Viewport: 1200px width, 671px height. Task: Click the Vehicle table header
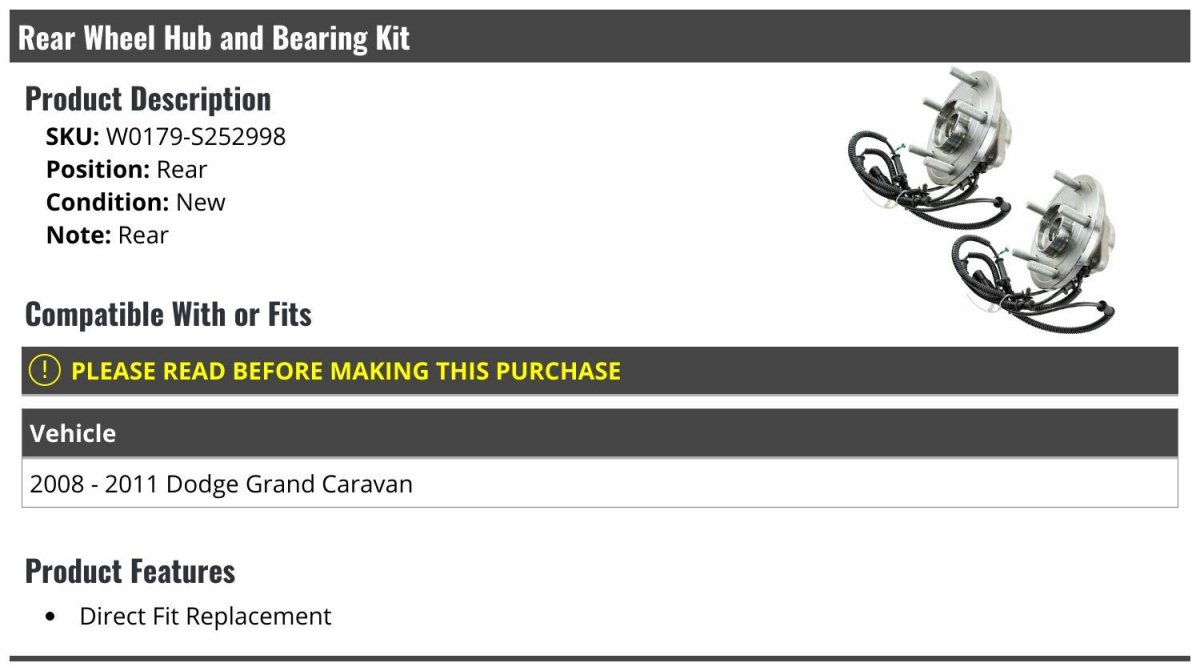[600, 433]
